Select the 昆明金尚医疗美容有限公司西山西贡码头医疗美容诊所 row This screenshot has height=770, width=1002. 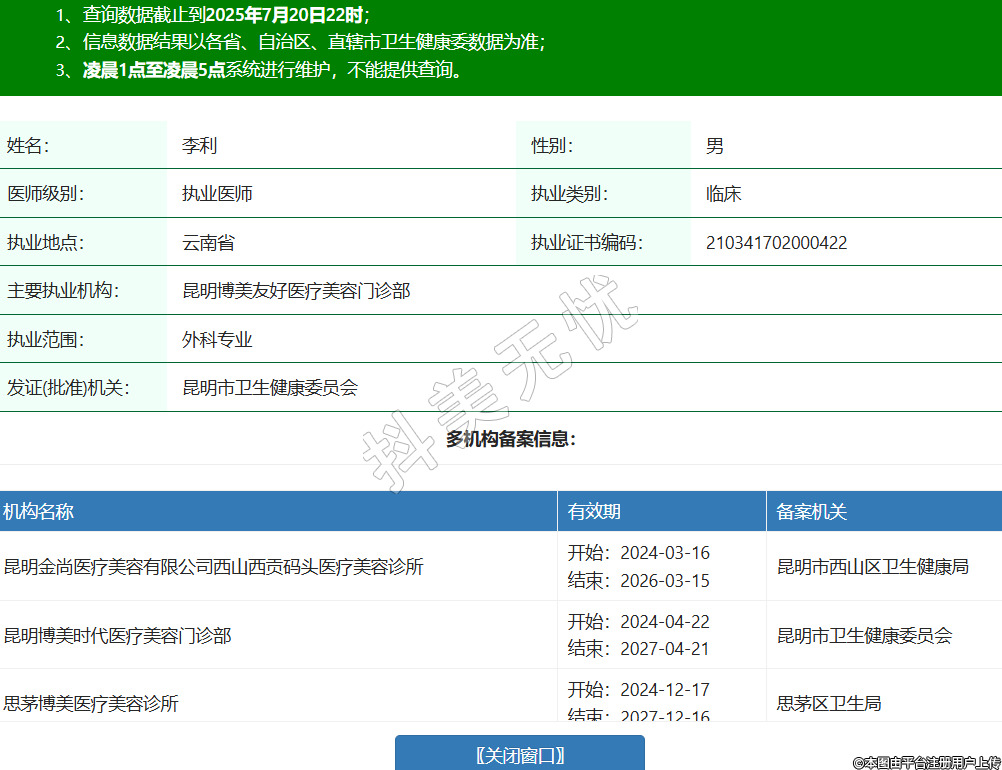click(x=214, y=567)
